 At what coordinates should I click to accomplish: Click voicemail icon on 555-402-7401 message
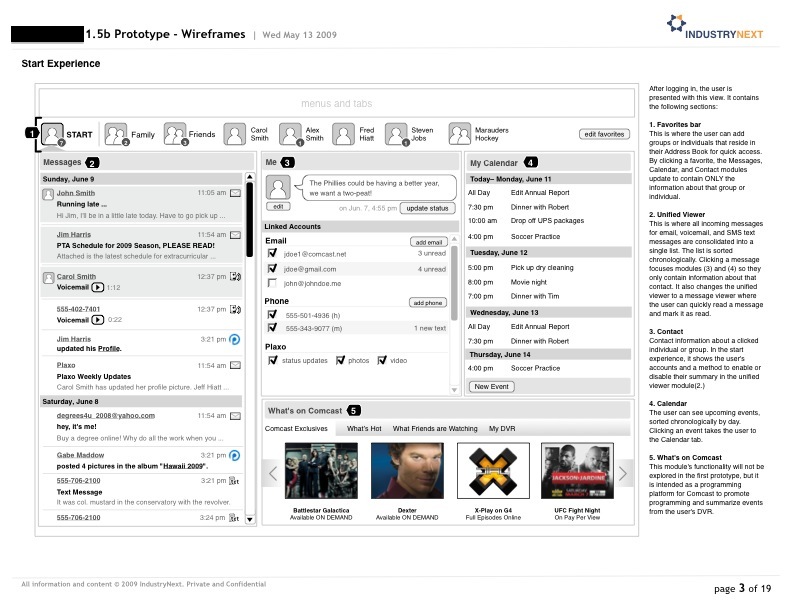pos(235,309)
